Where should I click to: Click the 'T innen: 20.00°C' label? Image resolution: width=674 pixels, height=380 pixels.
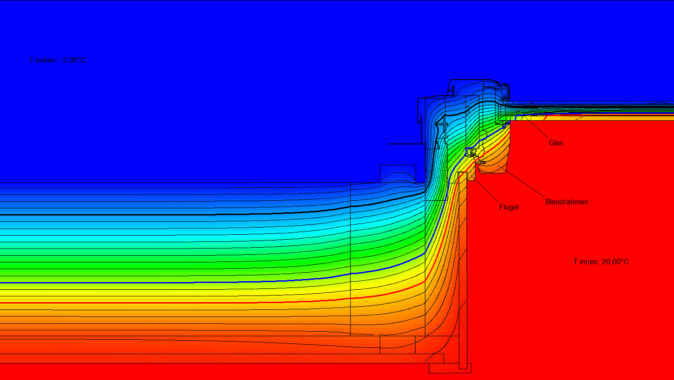click(x=601, y=261)
